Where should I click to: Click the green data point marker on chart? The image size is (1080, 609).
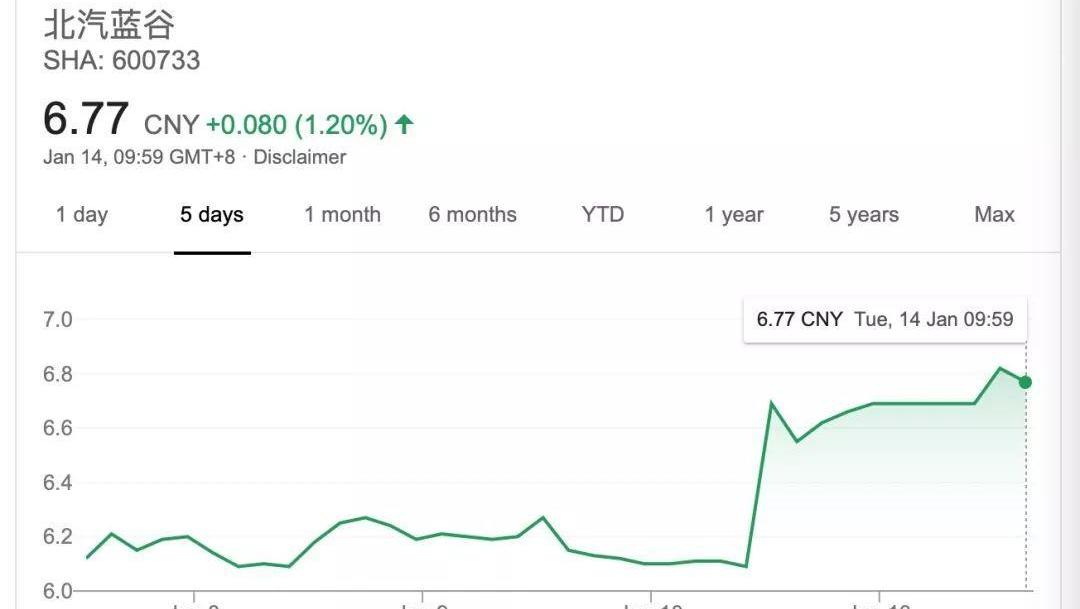(1025, 382)
